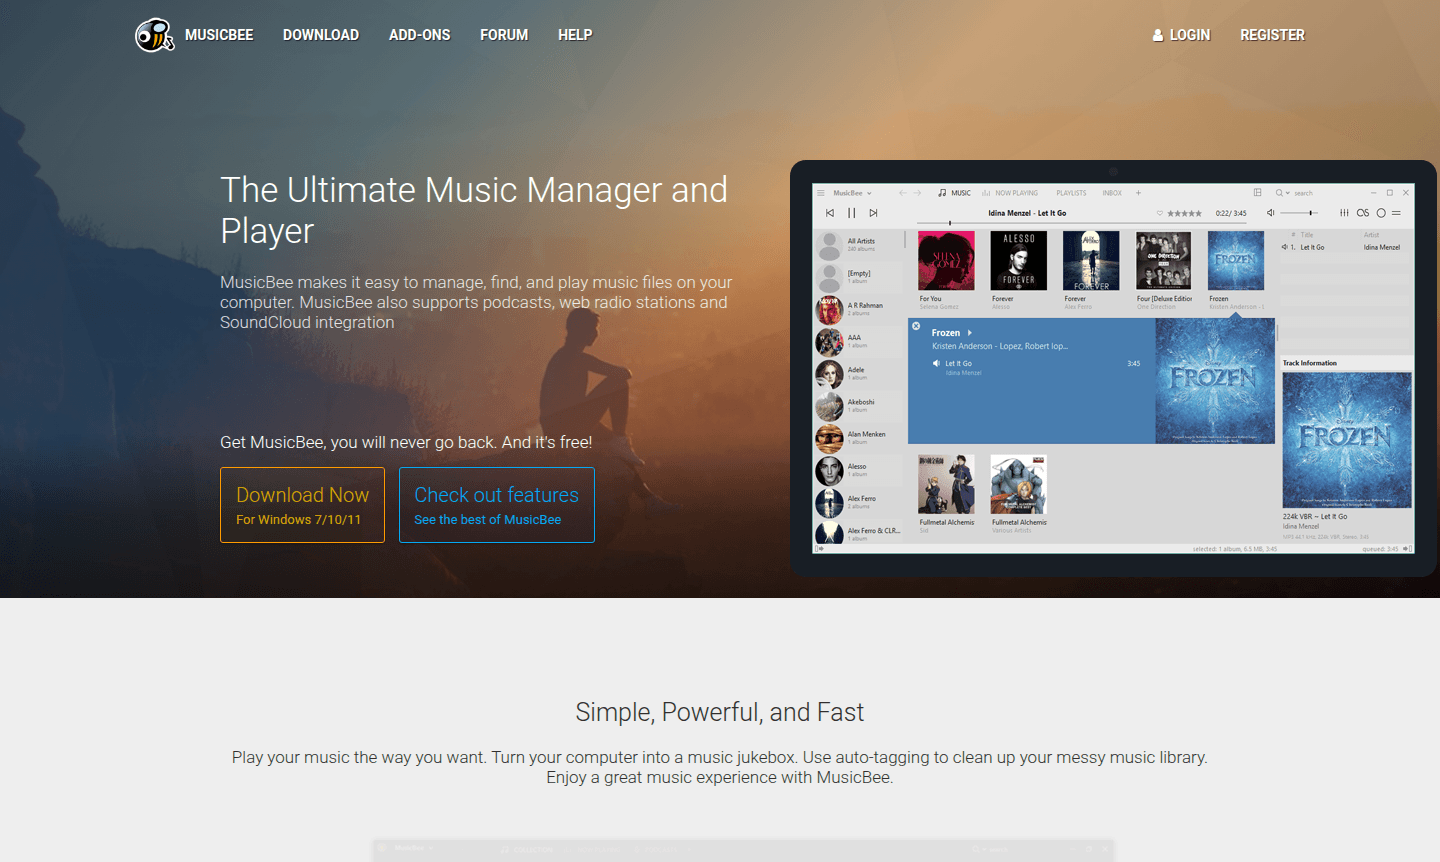Collapse the expanded Frozen album panel

click(916, 326)
